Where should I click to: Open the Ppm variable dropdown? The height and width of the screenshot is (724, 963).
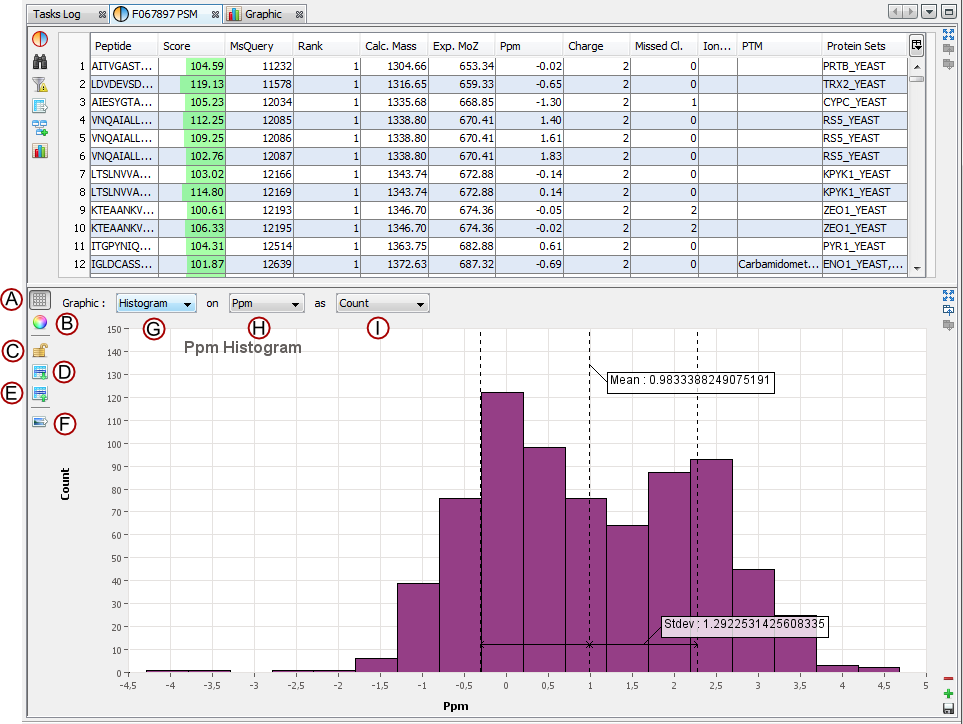[266, 303]
